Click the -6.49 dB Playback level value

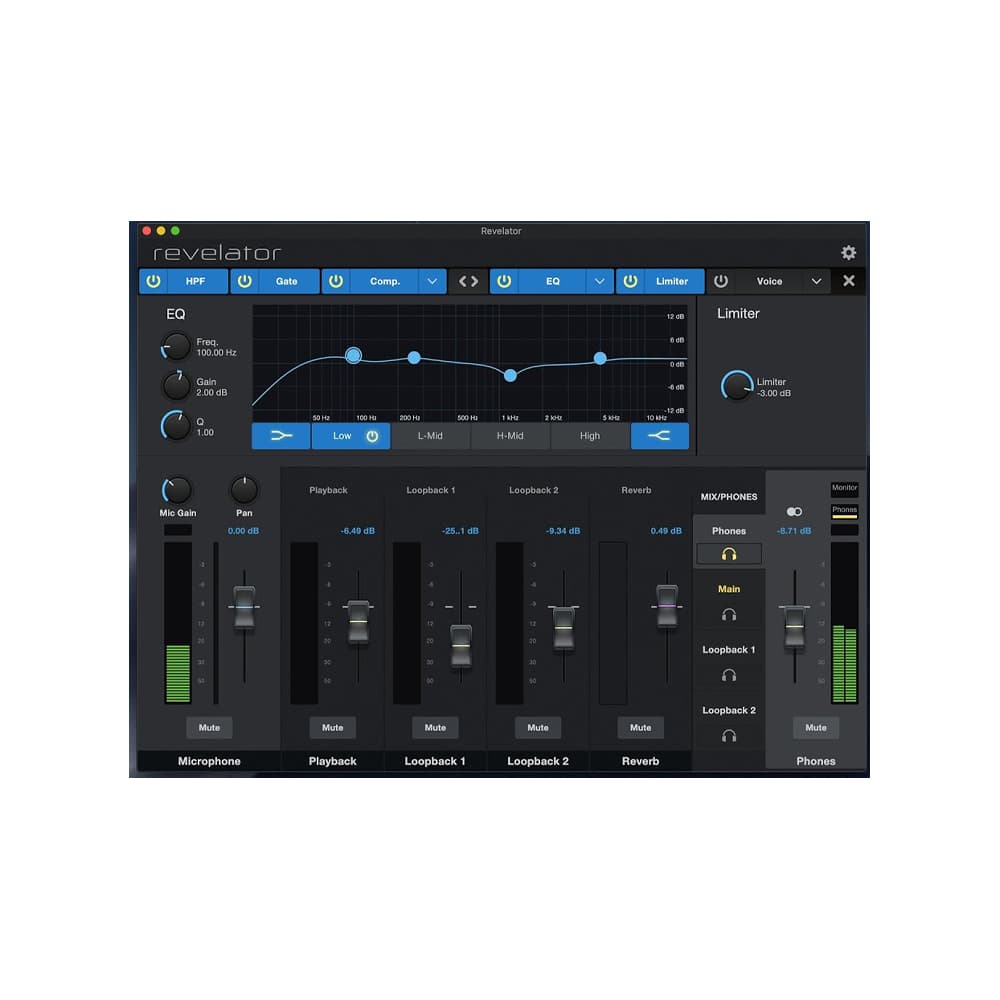tap(357, 531)
